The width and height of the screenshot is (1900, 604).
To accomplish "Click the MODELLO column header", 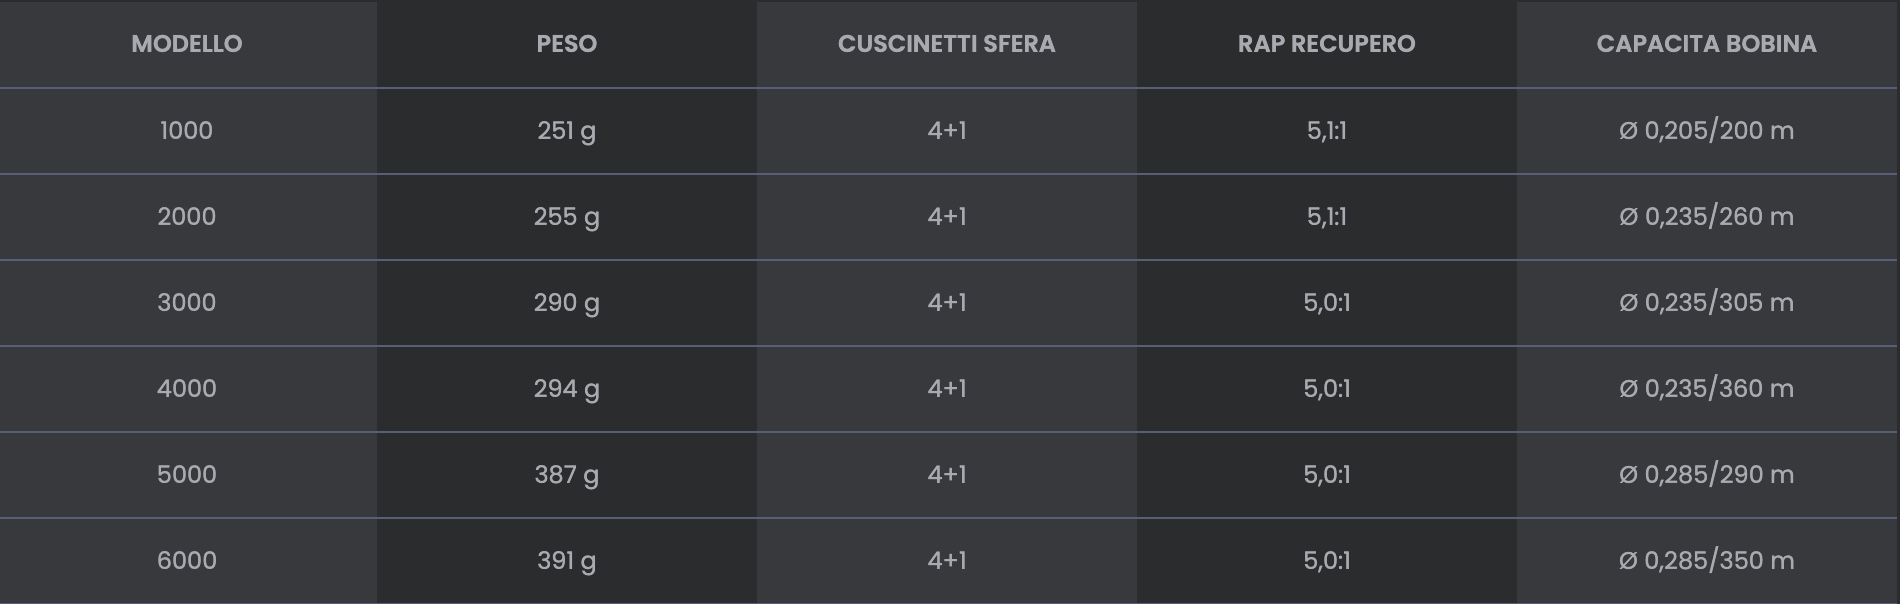I will tap(187, 44).
